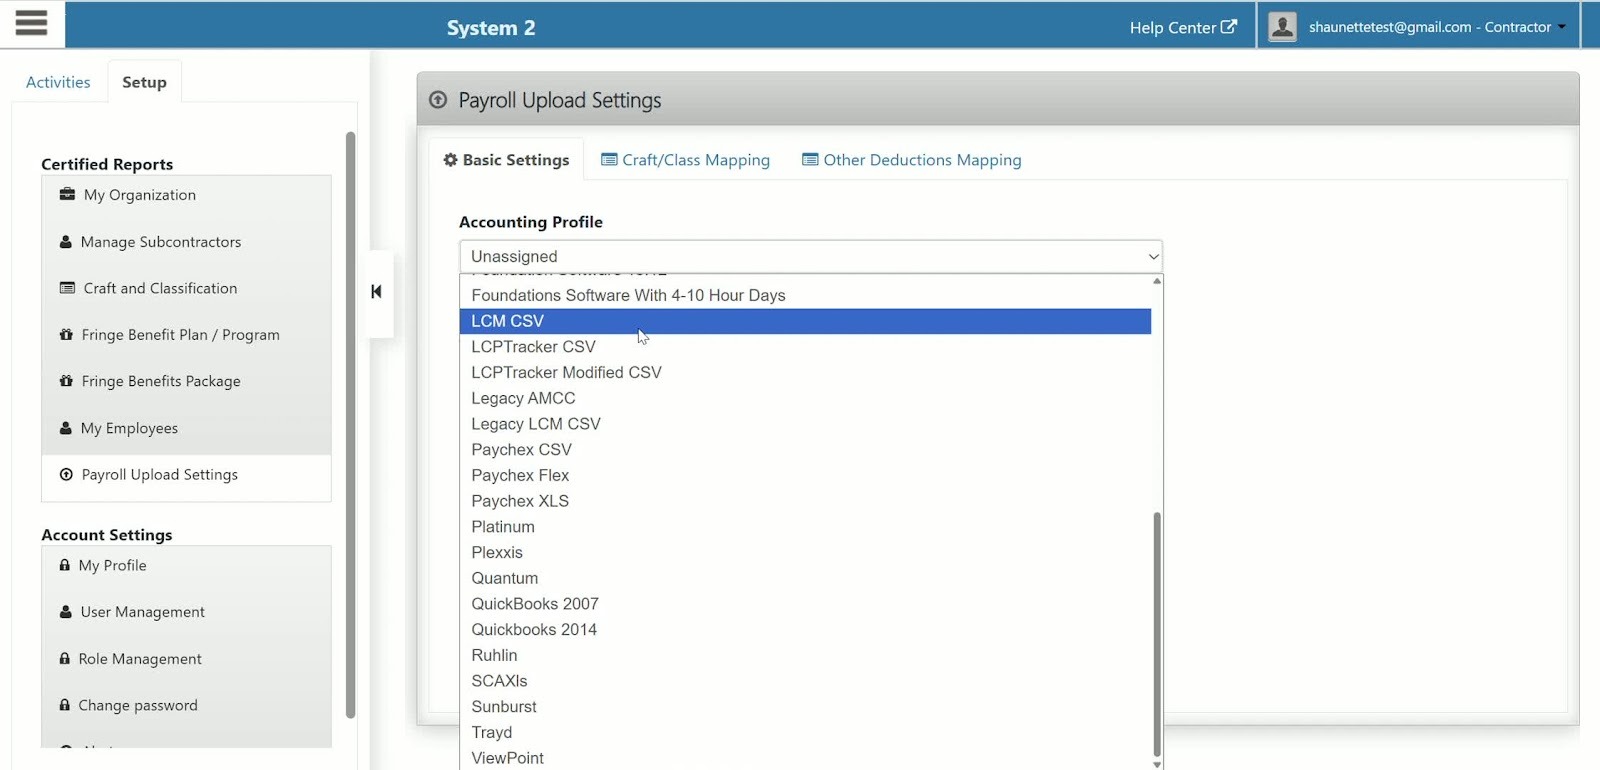Choose the Paychex XLS option
Screen dimensions: 1600x770
[x=805, y=501]
